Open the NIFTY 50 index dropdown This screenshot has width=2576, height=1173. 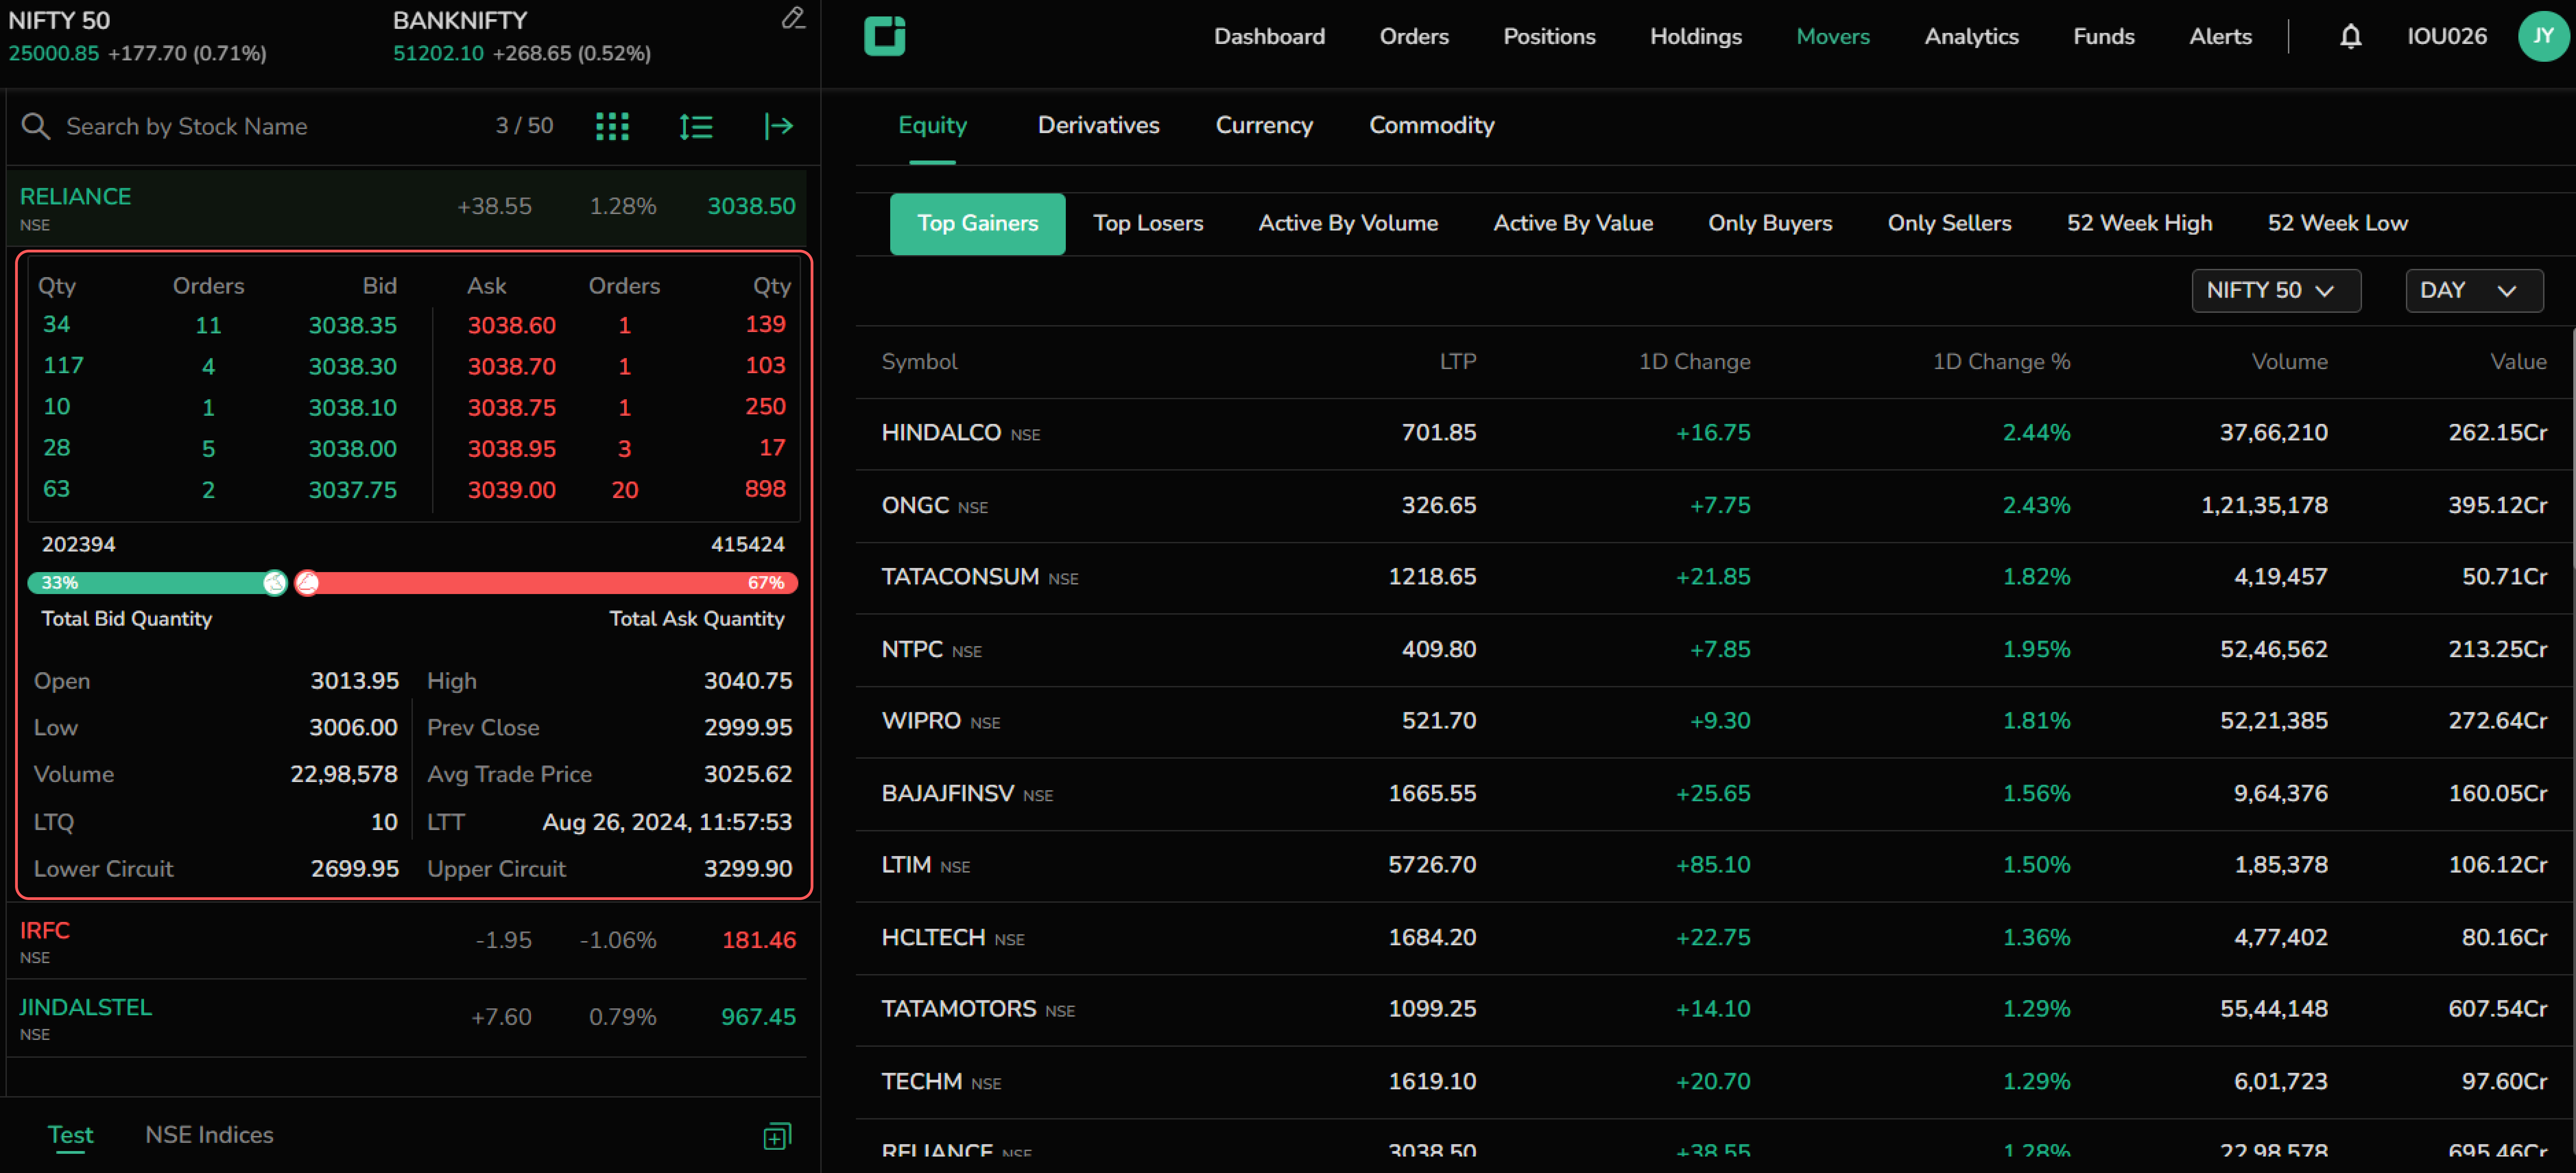(x=2276, y=290)
